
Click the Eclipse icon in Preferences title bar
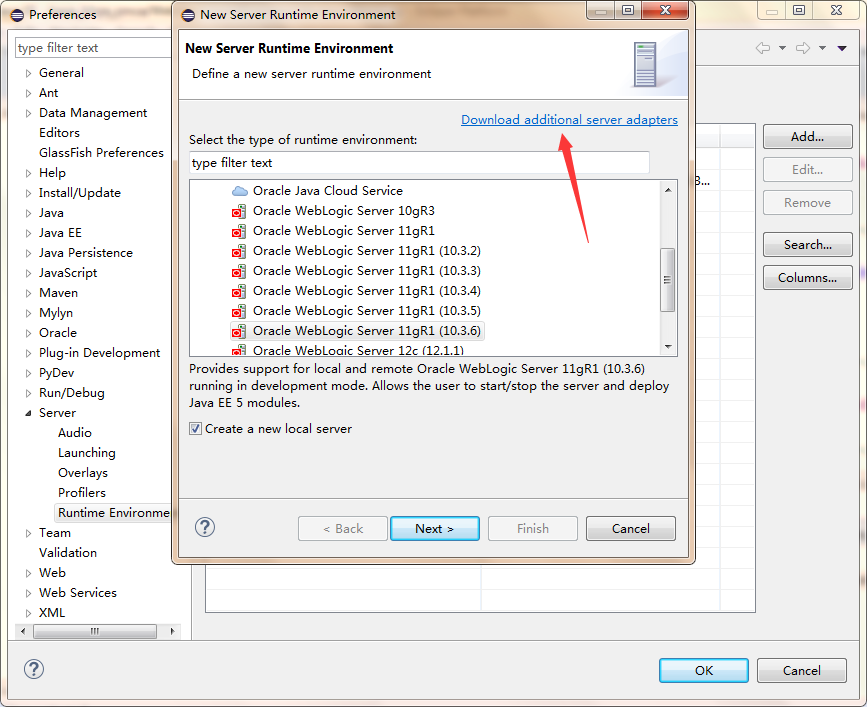pos(17,15)
